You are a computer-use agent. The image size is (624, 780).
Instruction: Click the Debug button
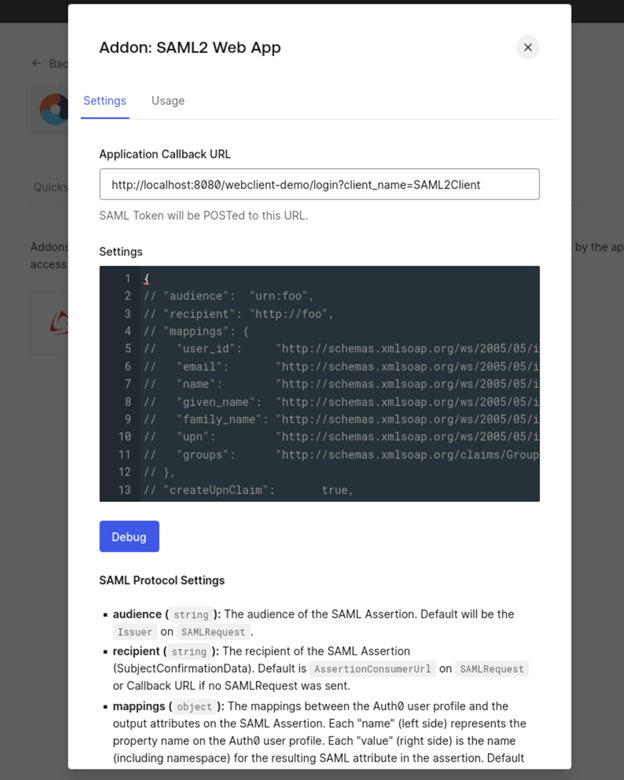pyautogui.click(x=129, y=536)
